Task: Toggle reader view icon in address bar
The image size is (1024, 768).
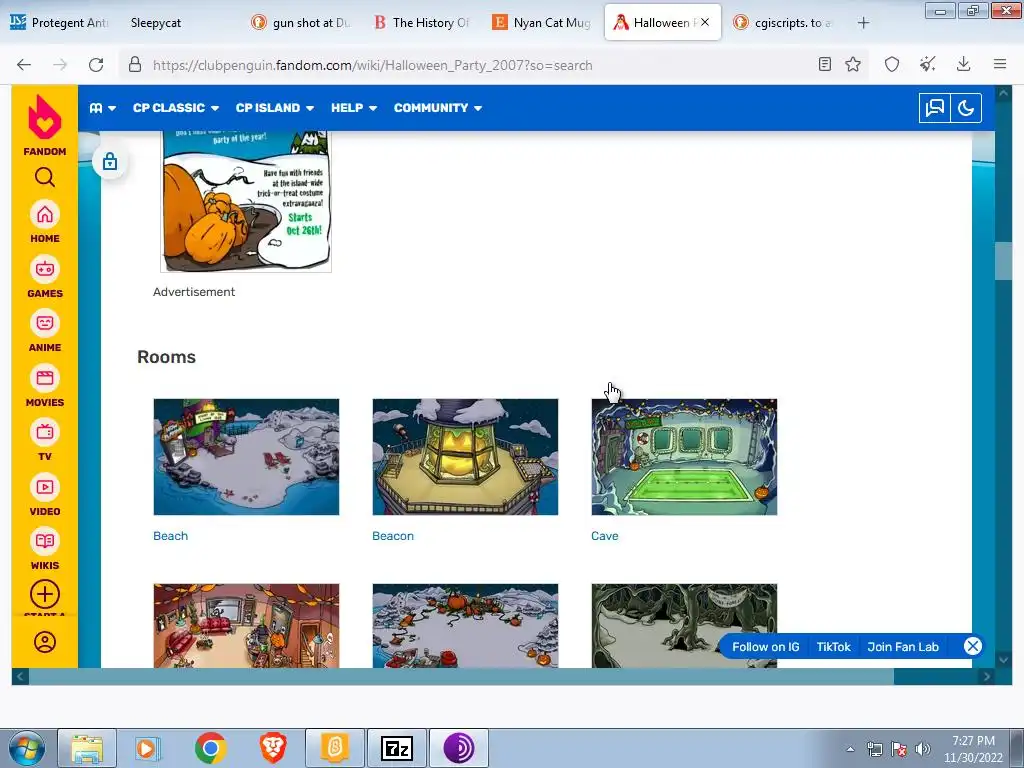Action: 825,64
